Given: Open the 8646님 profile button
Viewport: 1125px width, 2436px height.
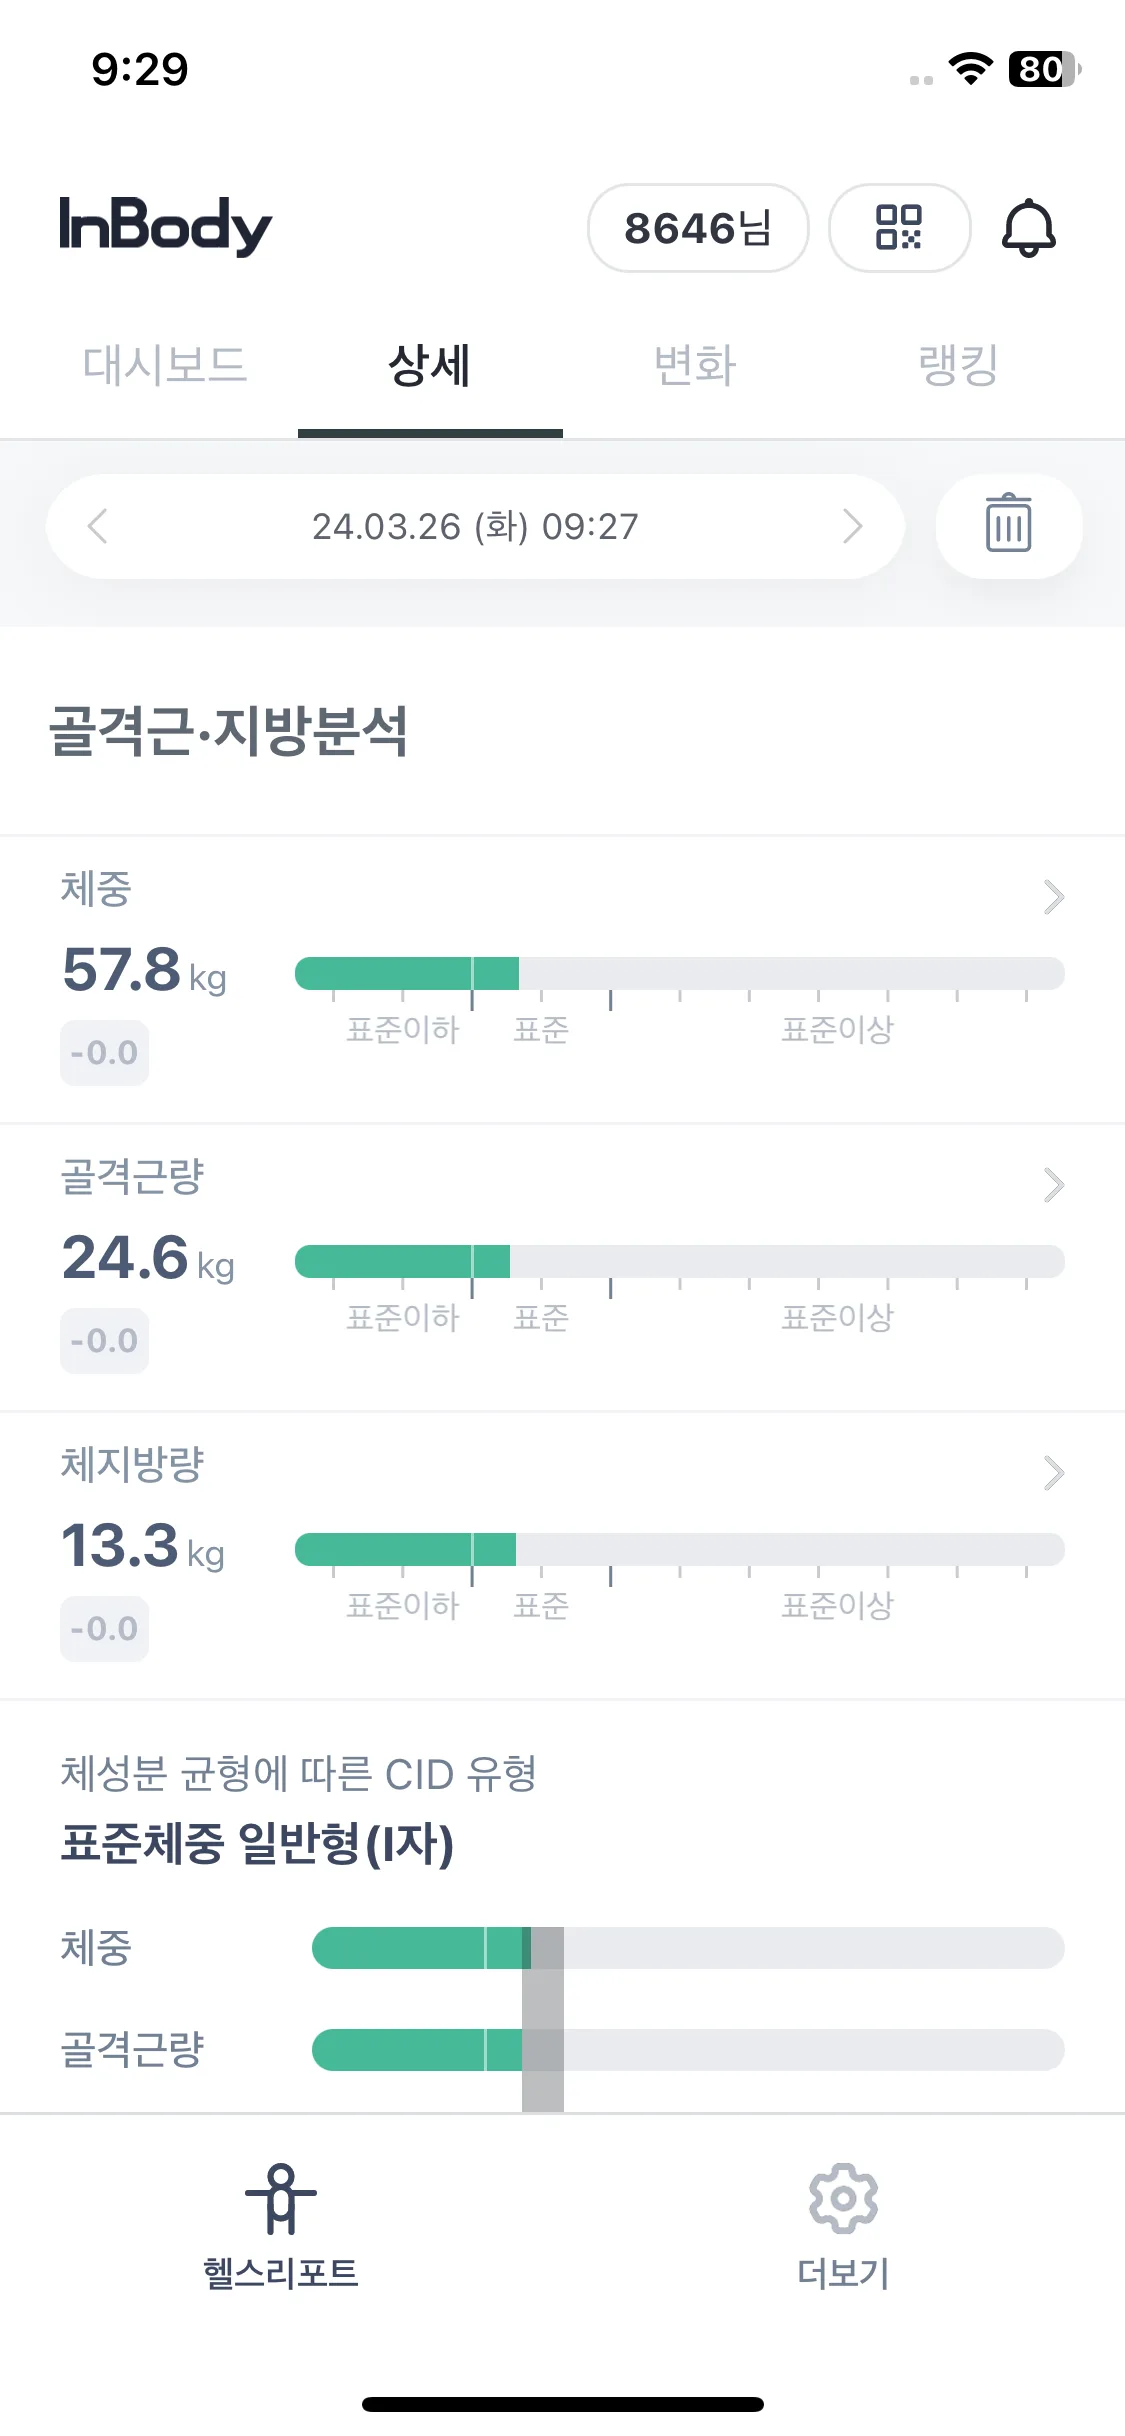Looking at the screenshot, I should (698, 227).
